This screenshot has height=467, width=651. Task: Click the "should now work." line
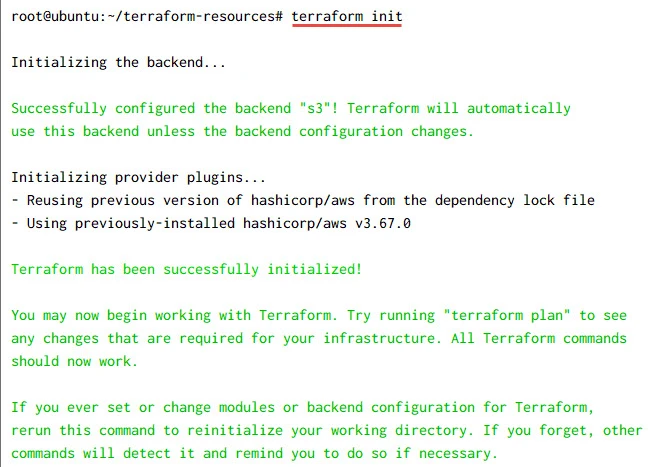(74, 361)
